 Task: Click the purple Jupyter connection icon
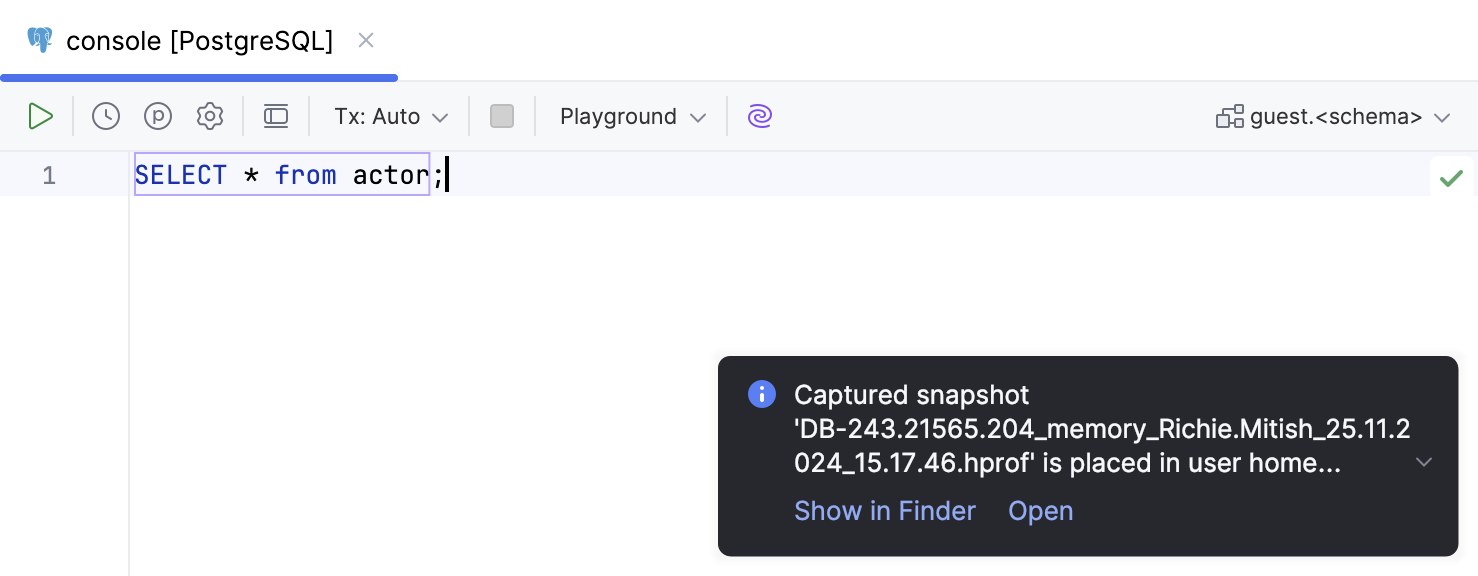tap(760, 116)
